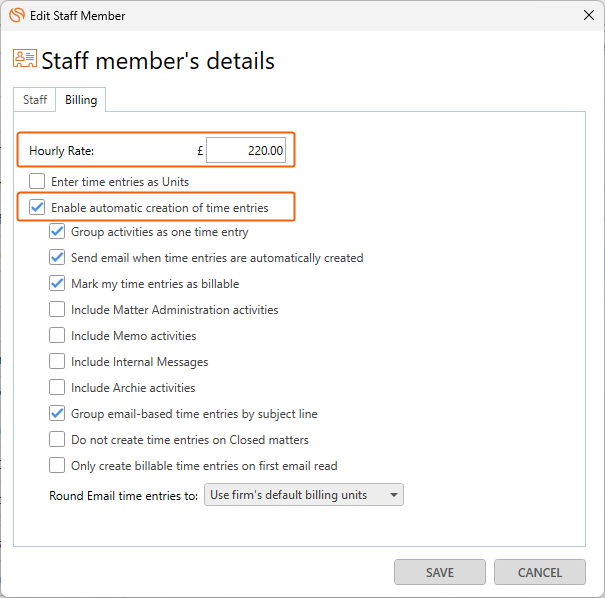Select the Billing tab
This screenshot has width=605, height=598.
[x=81, y=100]
